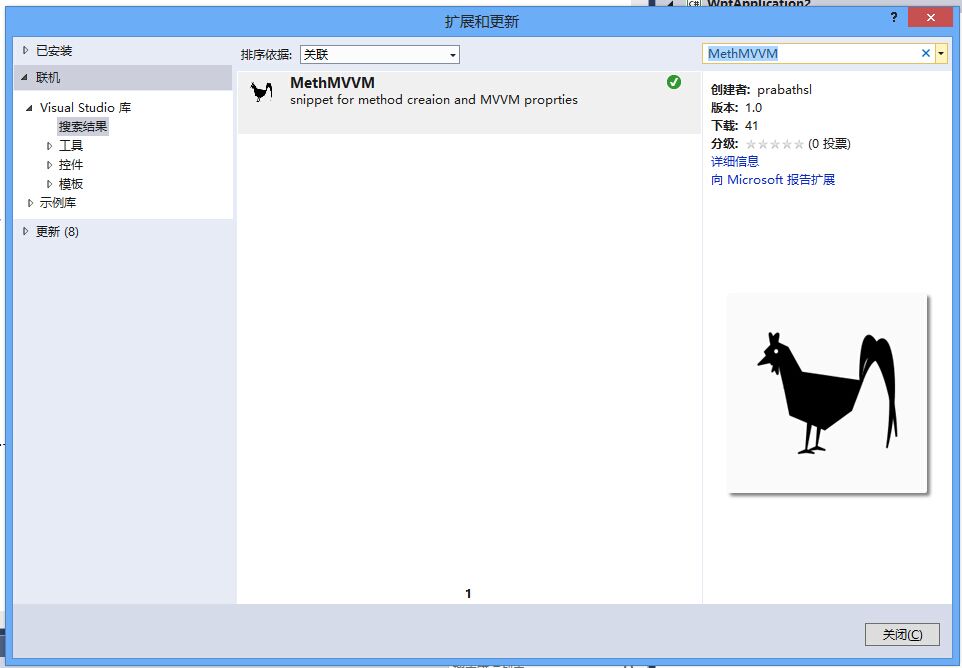Clear the search box with the X icon
962x668 pixels.
pos(926,53)
